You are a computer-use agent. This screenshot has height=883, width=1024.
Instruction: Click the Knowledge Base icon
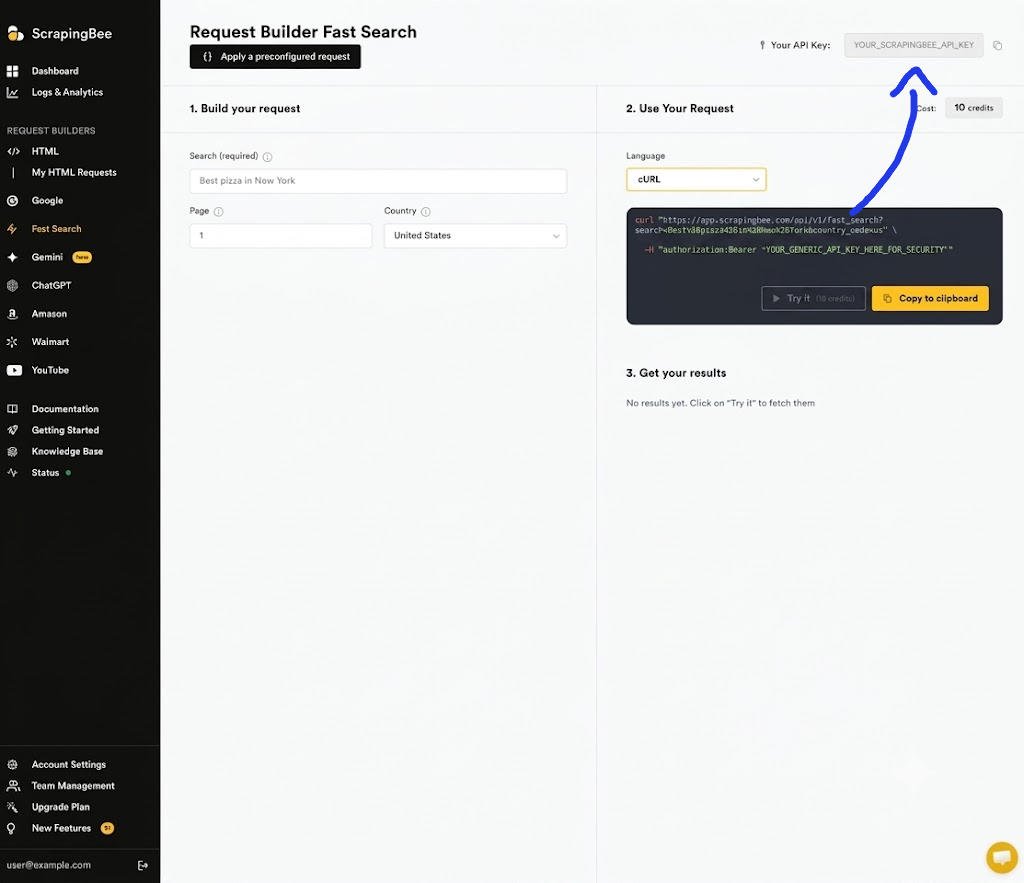click(12, 451)
